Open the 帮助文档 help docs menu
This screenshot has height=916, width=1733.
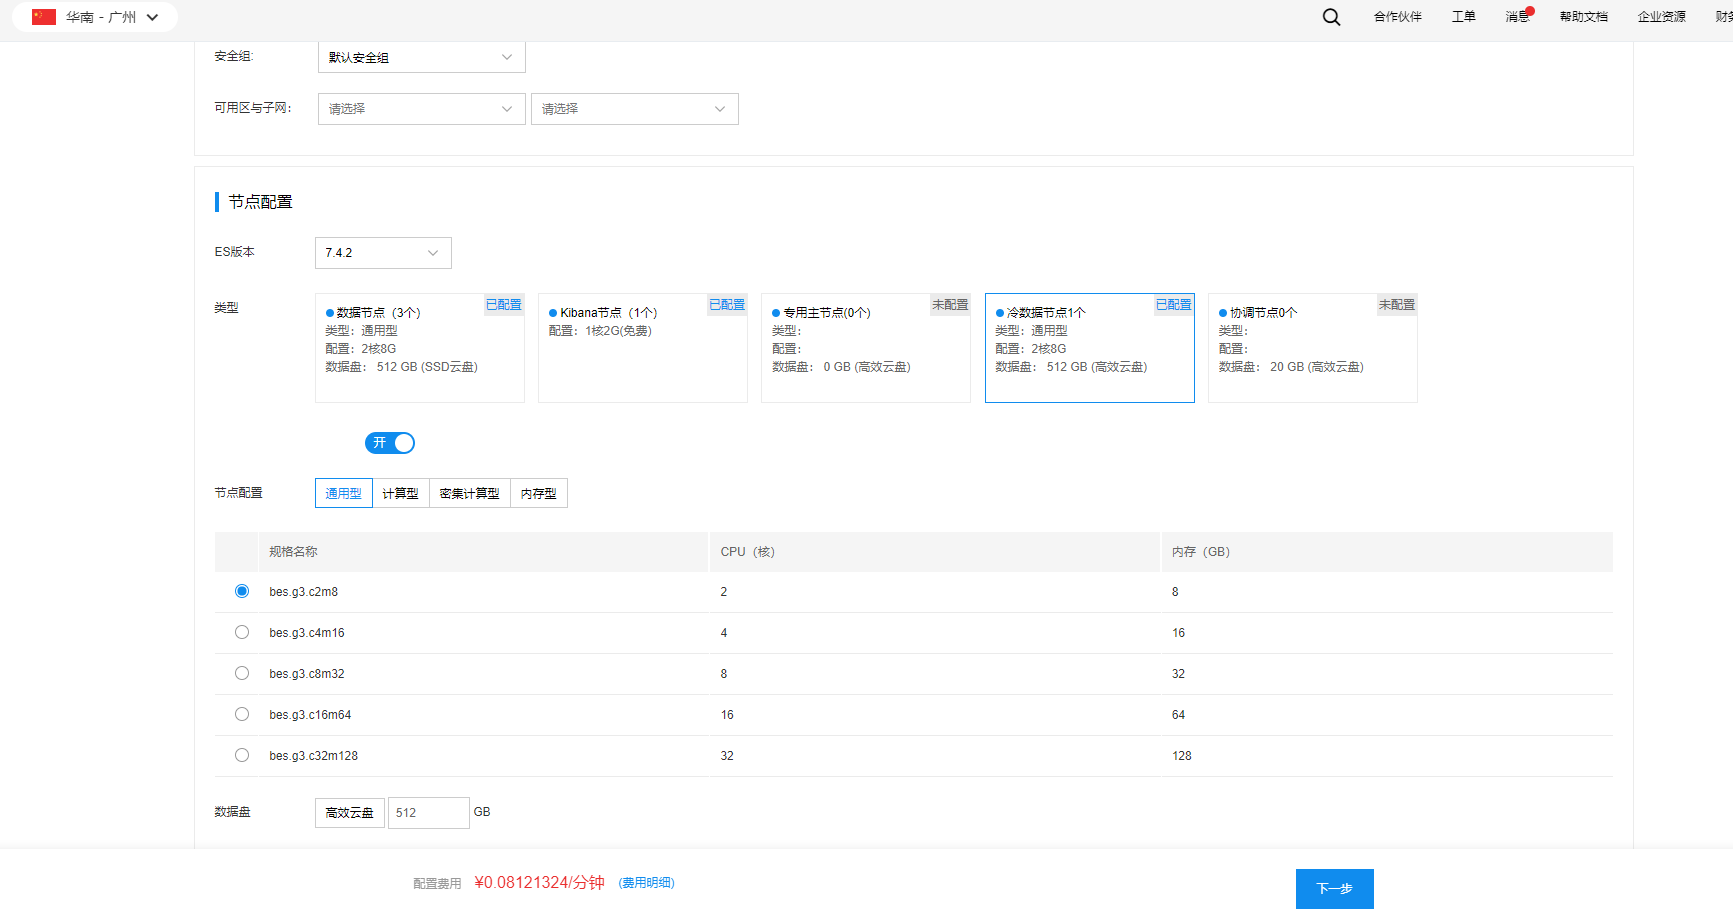(1583, 17)
